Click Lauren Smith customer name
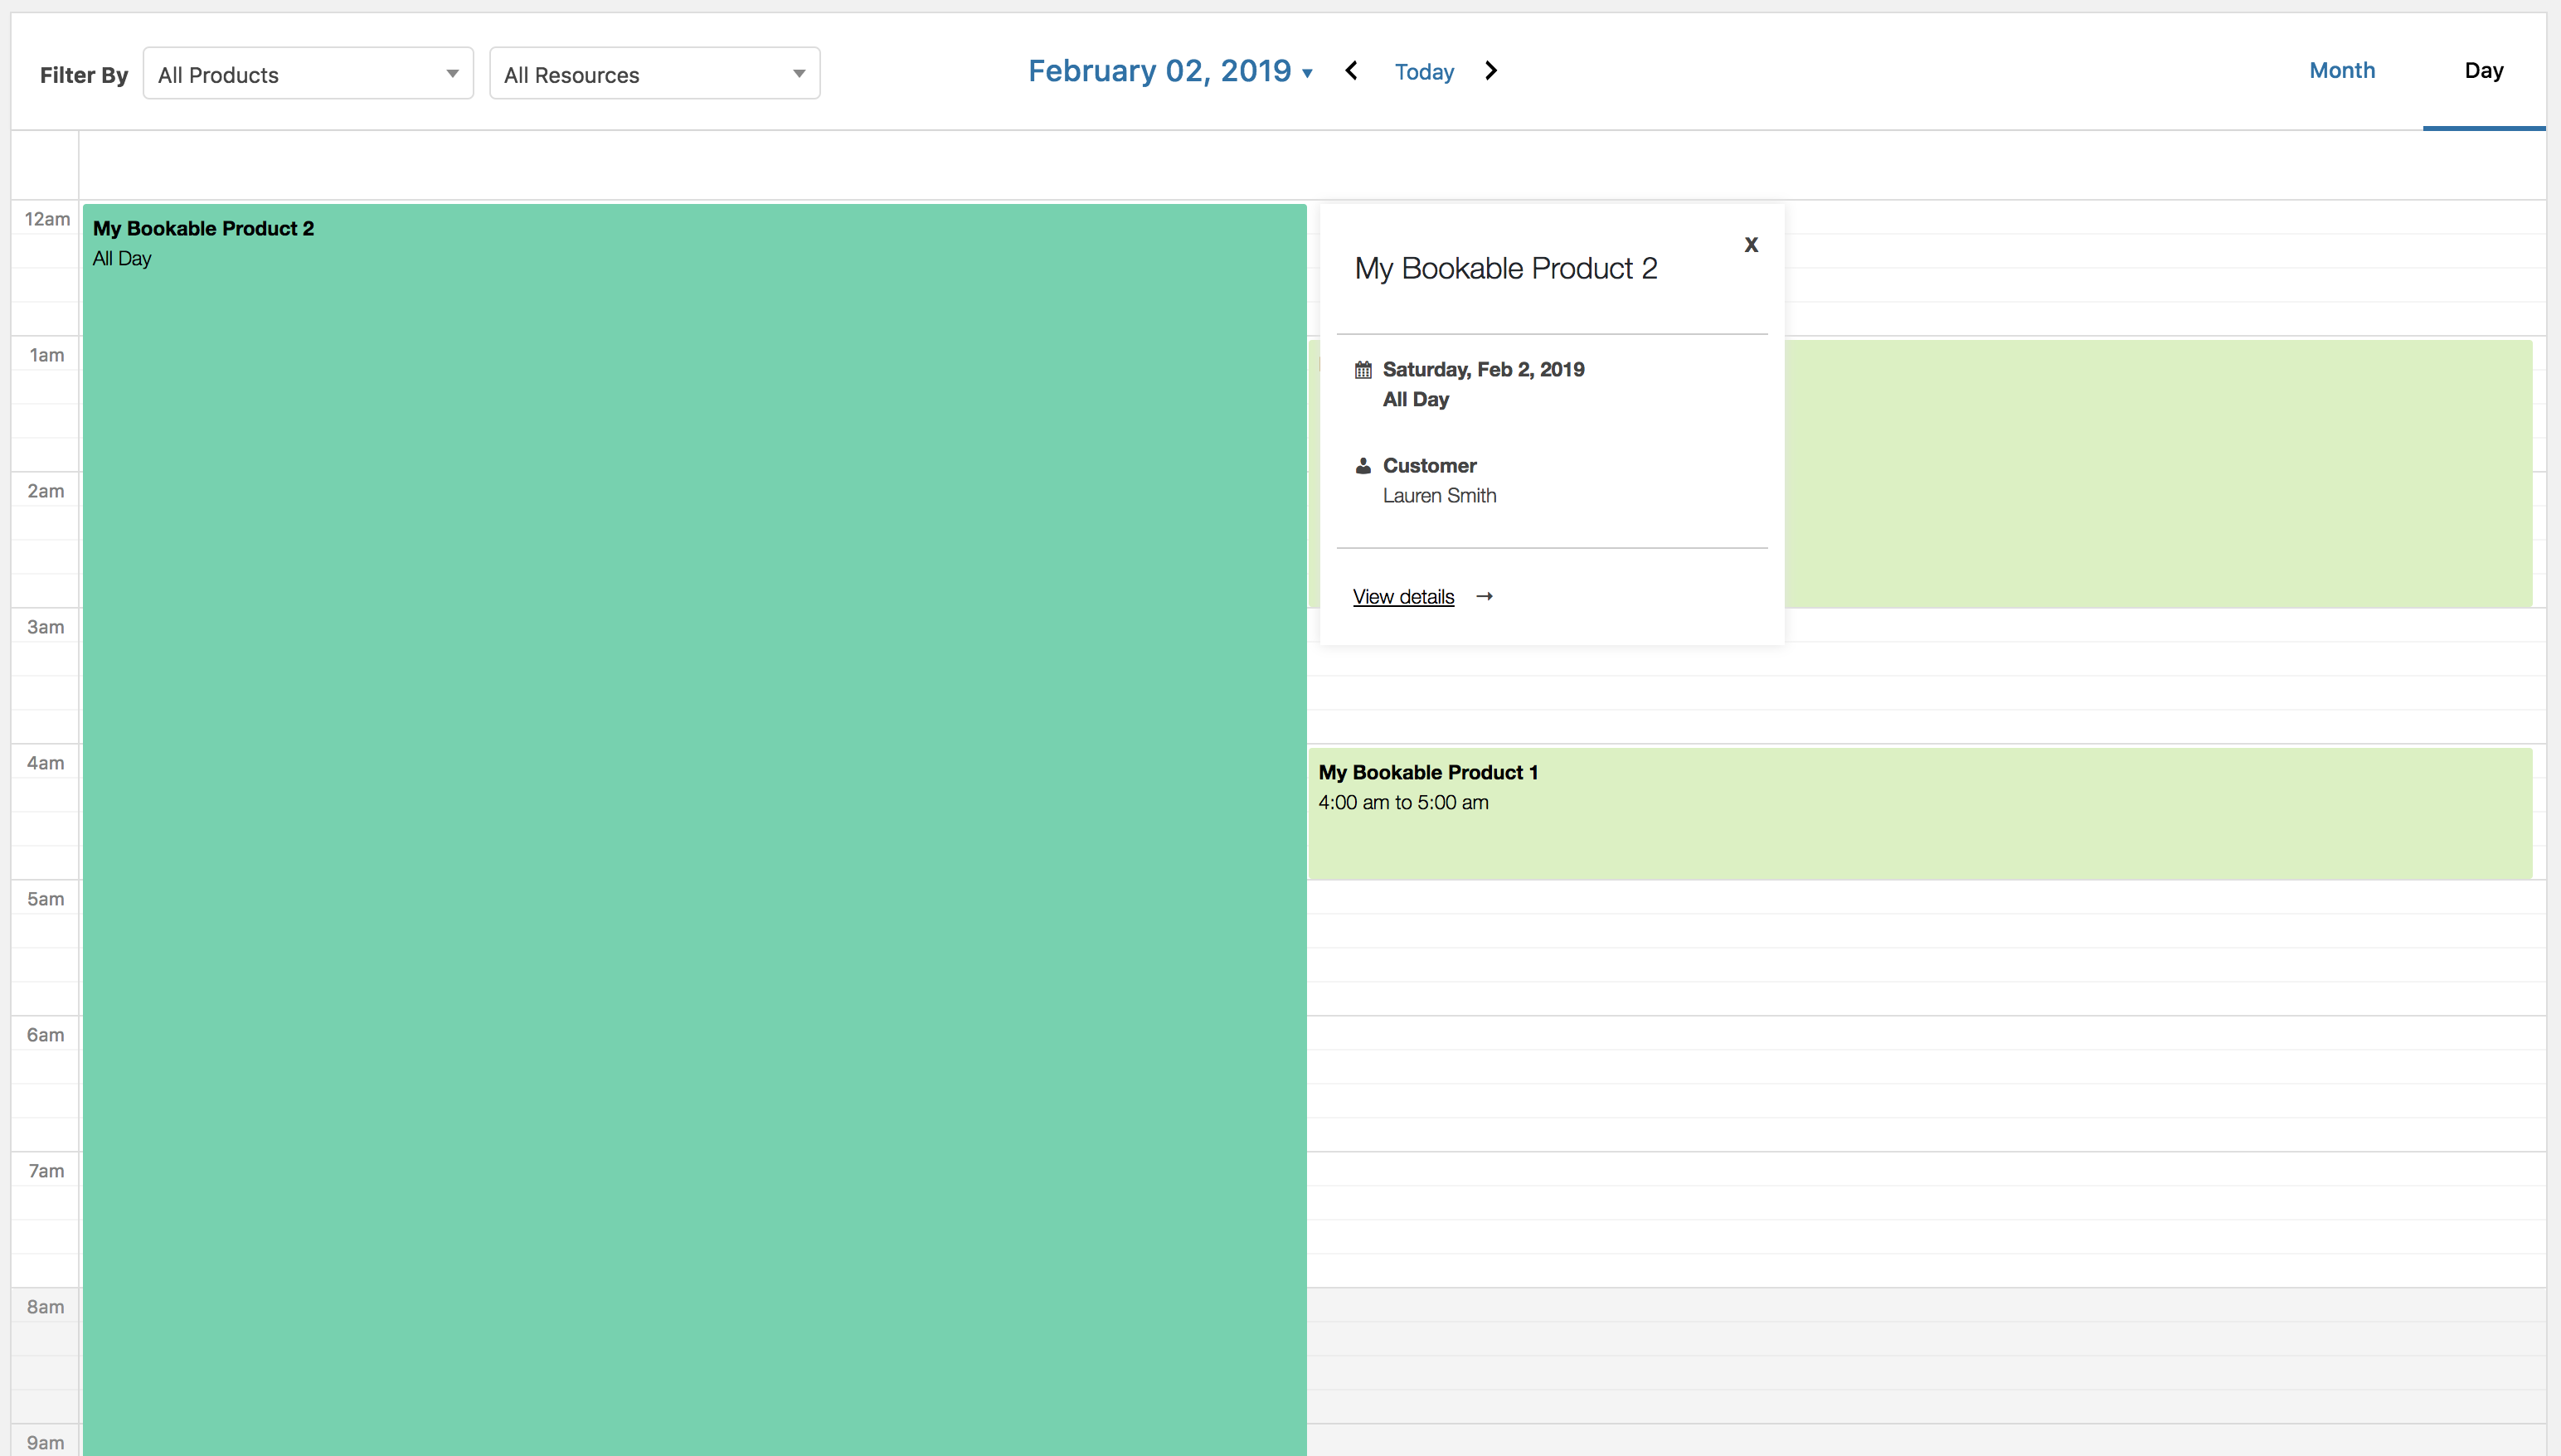 [x=1439, y=496]
